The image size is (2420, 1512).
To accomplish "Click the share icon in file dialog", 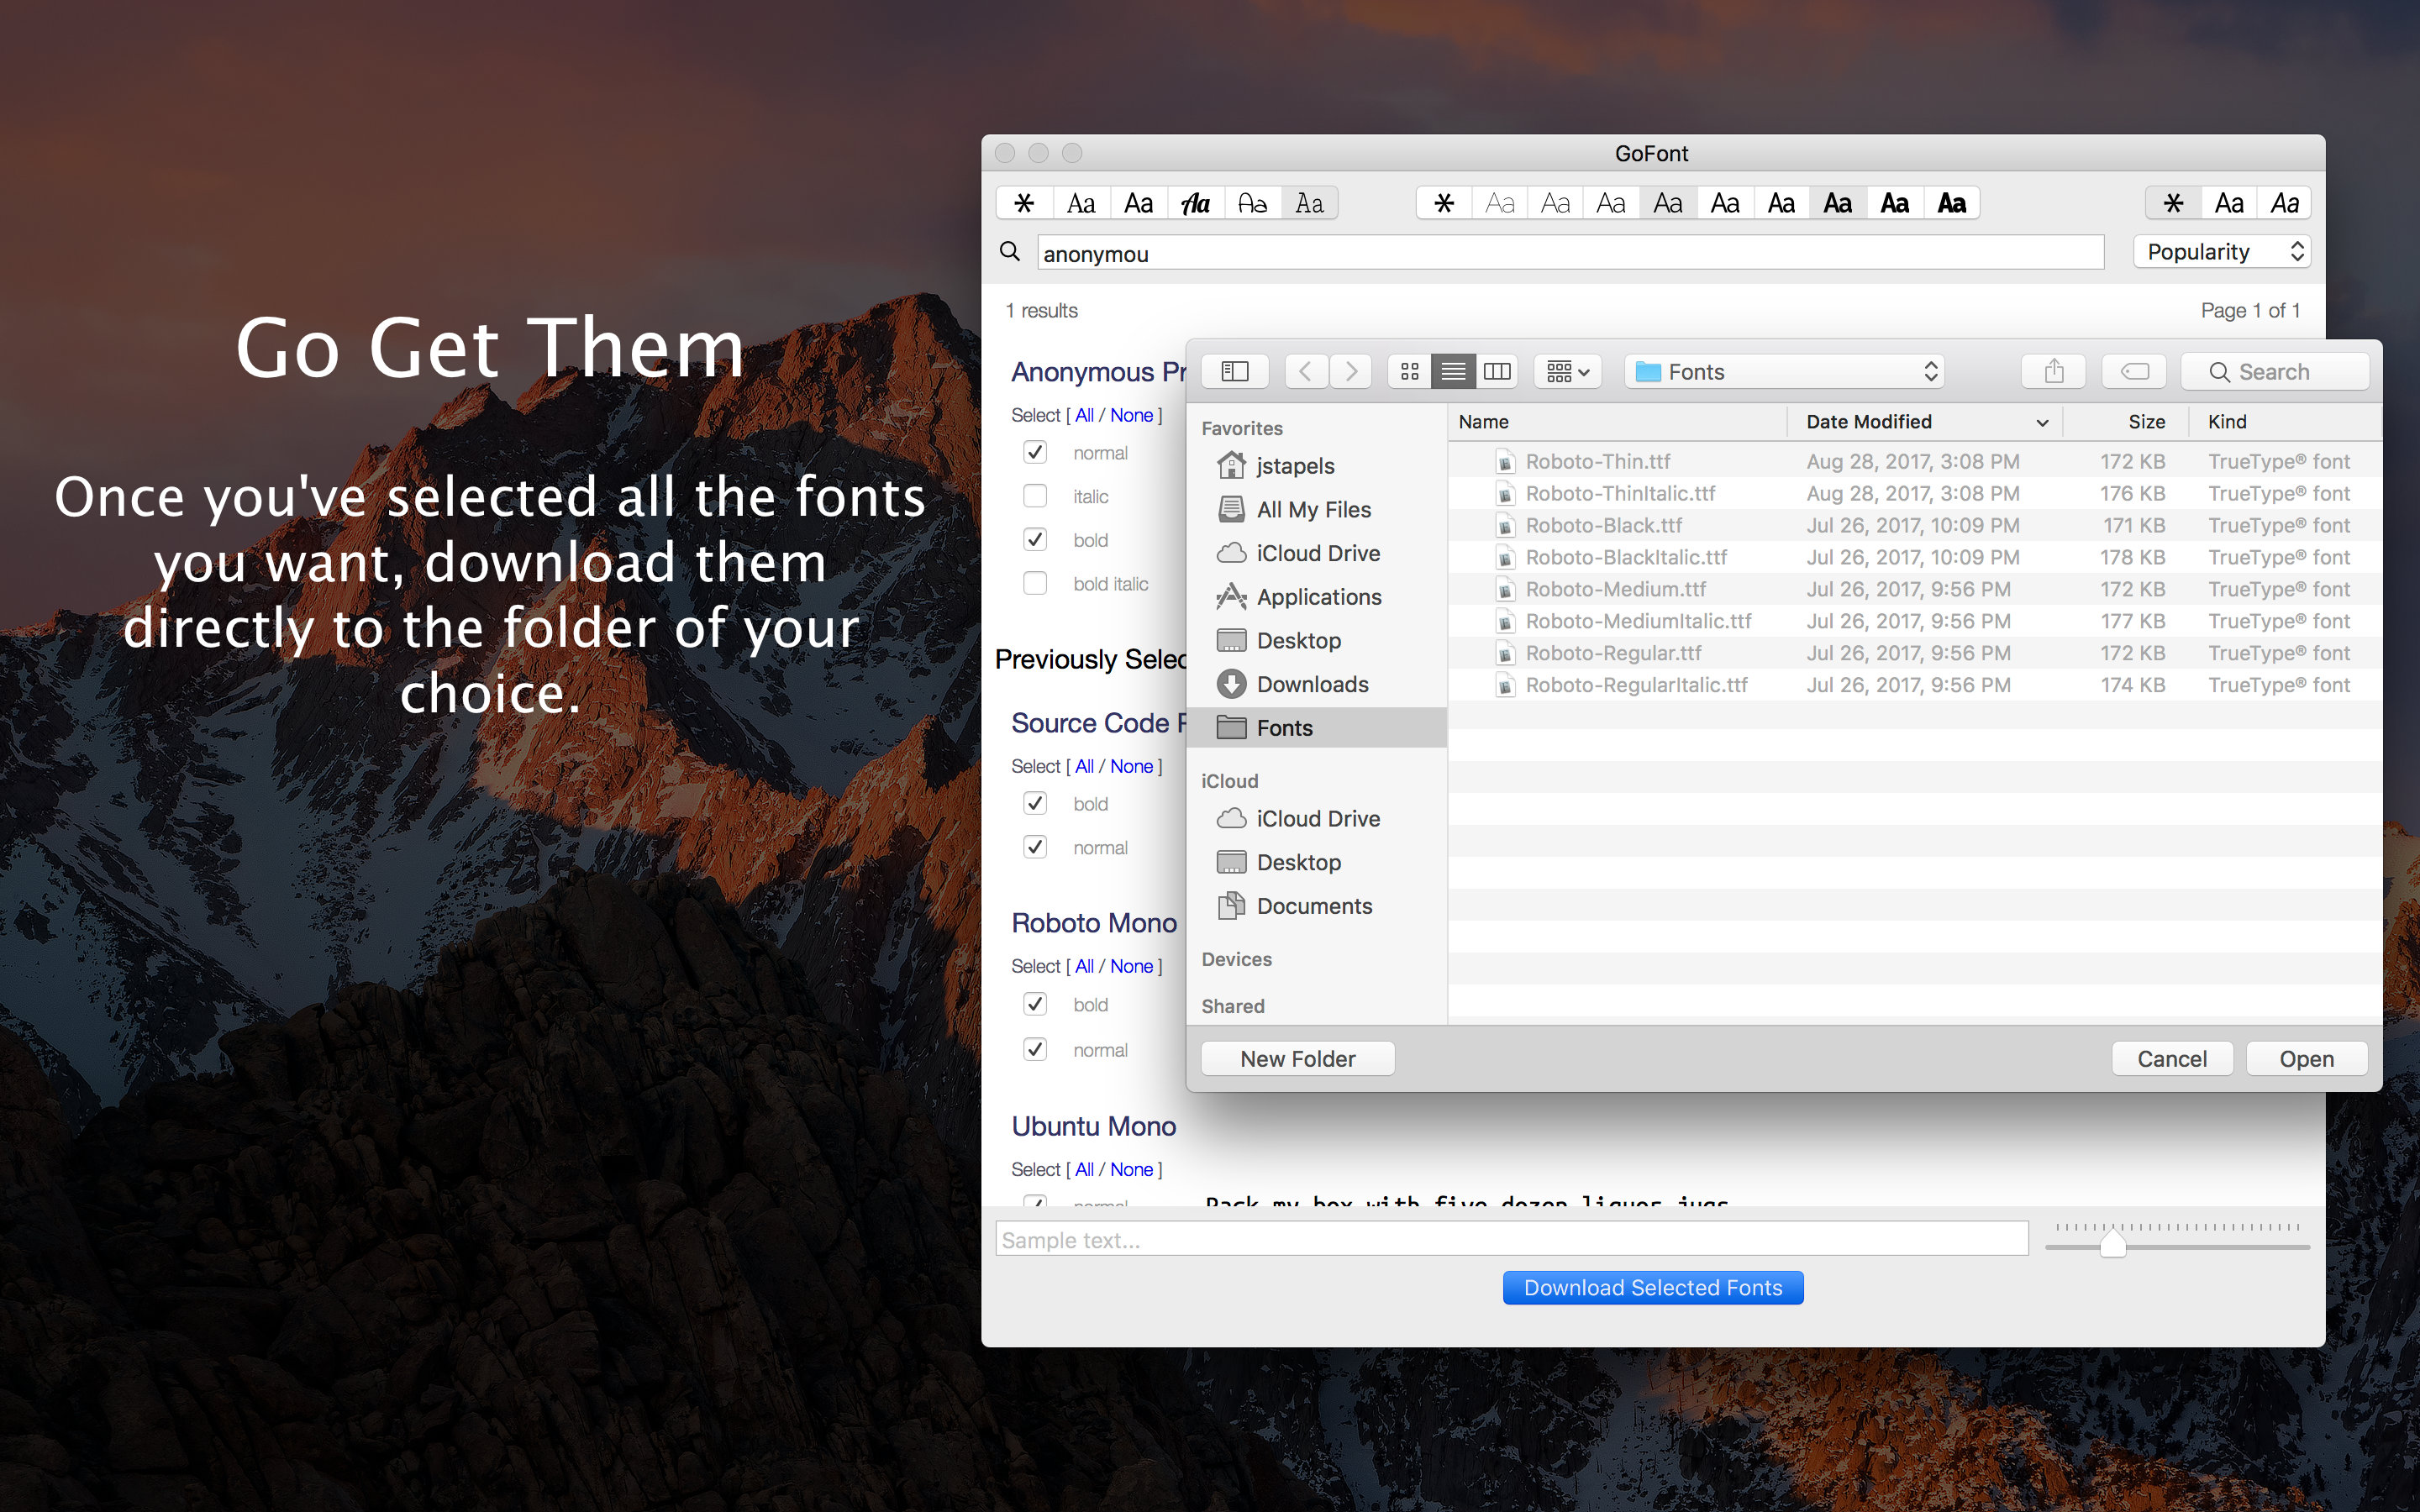I will point(2053,372).
